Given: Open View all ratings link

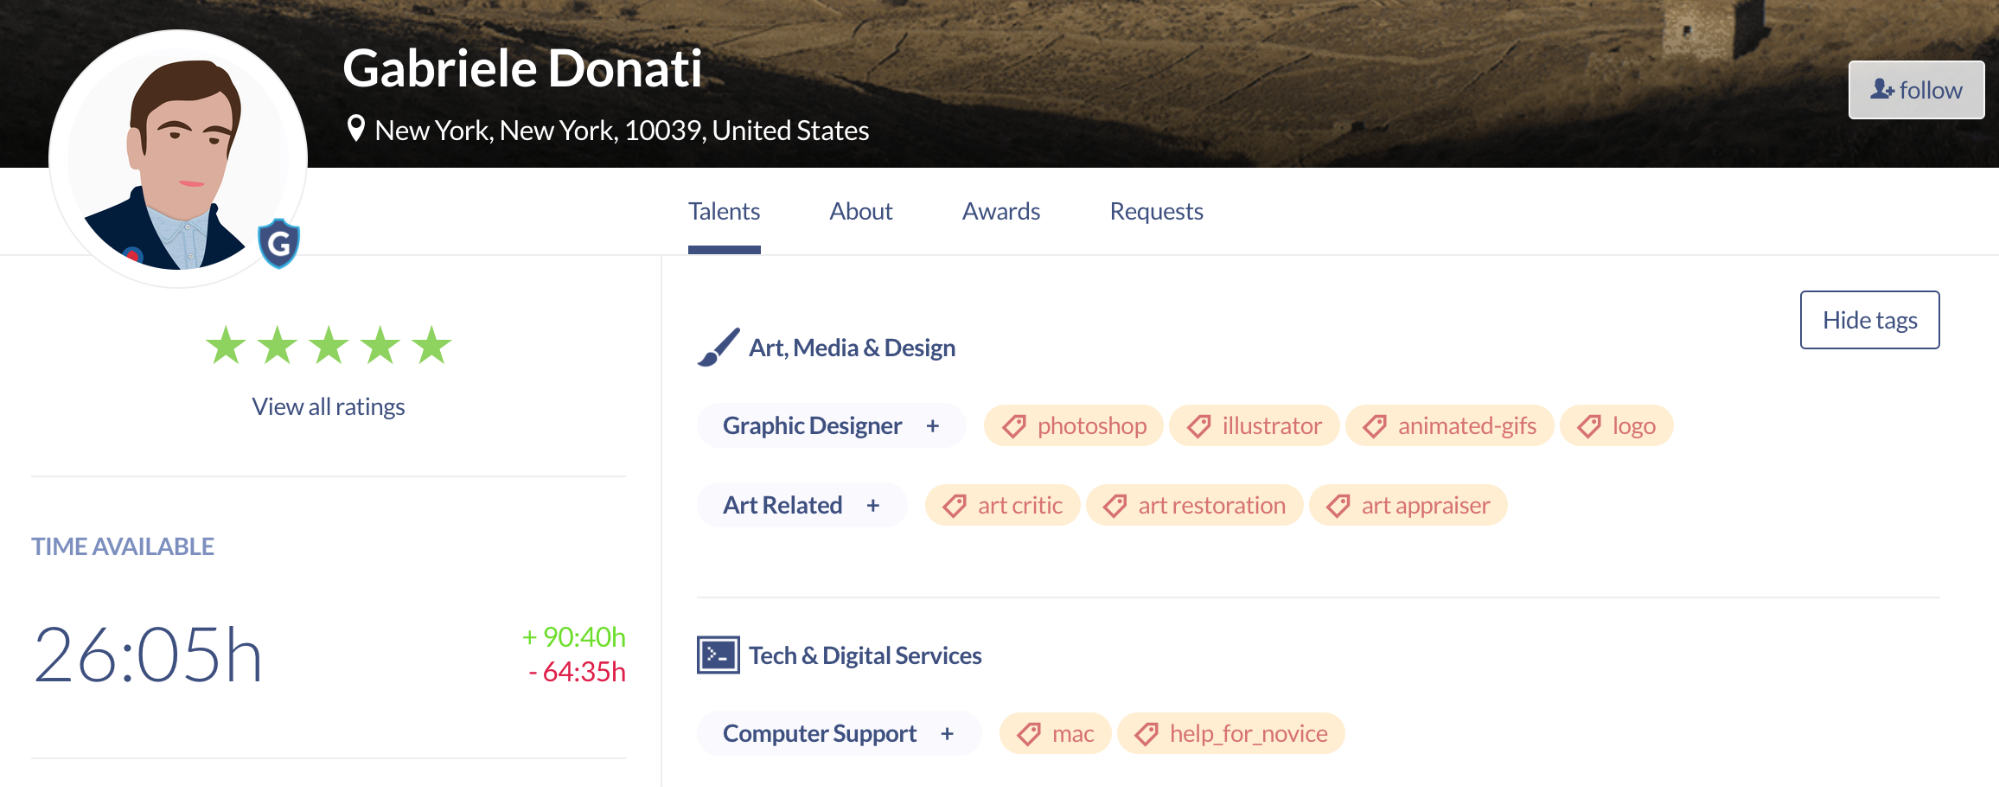Looking at the screenshot, I should [x=328, y=407].
